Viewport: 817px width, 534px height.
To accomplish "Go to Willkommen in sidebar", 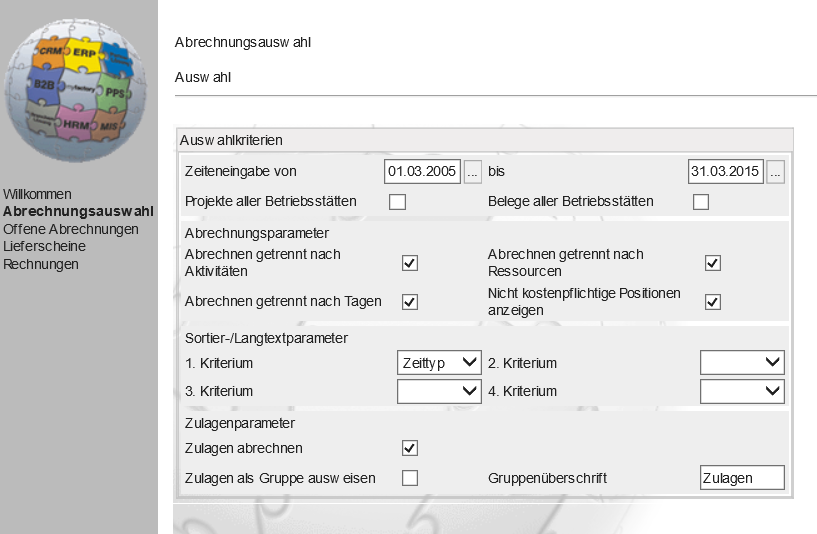I will tap(37, 194).
